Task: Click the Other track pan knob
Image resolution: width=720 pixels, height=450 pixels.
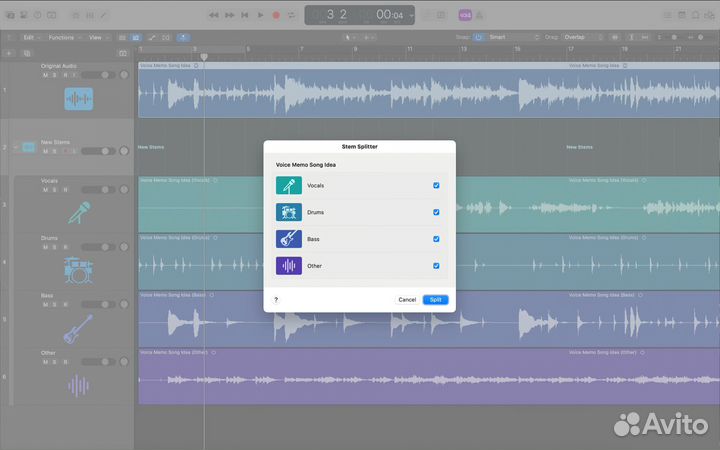Action: (x=124, y=362)
